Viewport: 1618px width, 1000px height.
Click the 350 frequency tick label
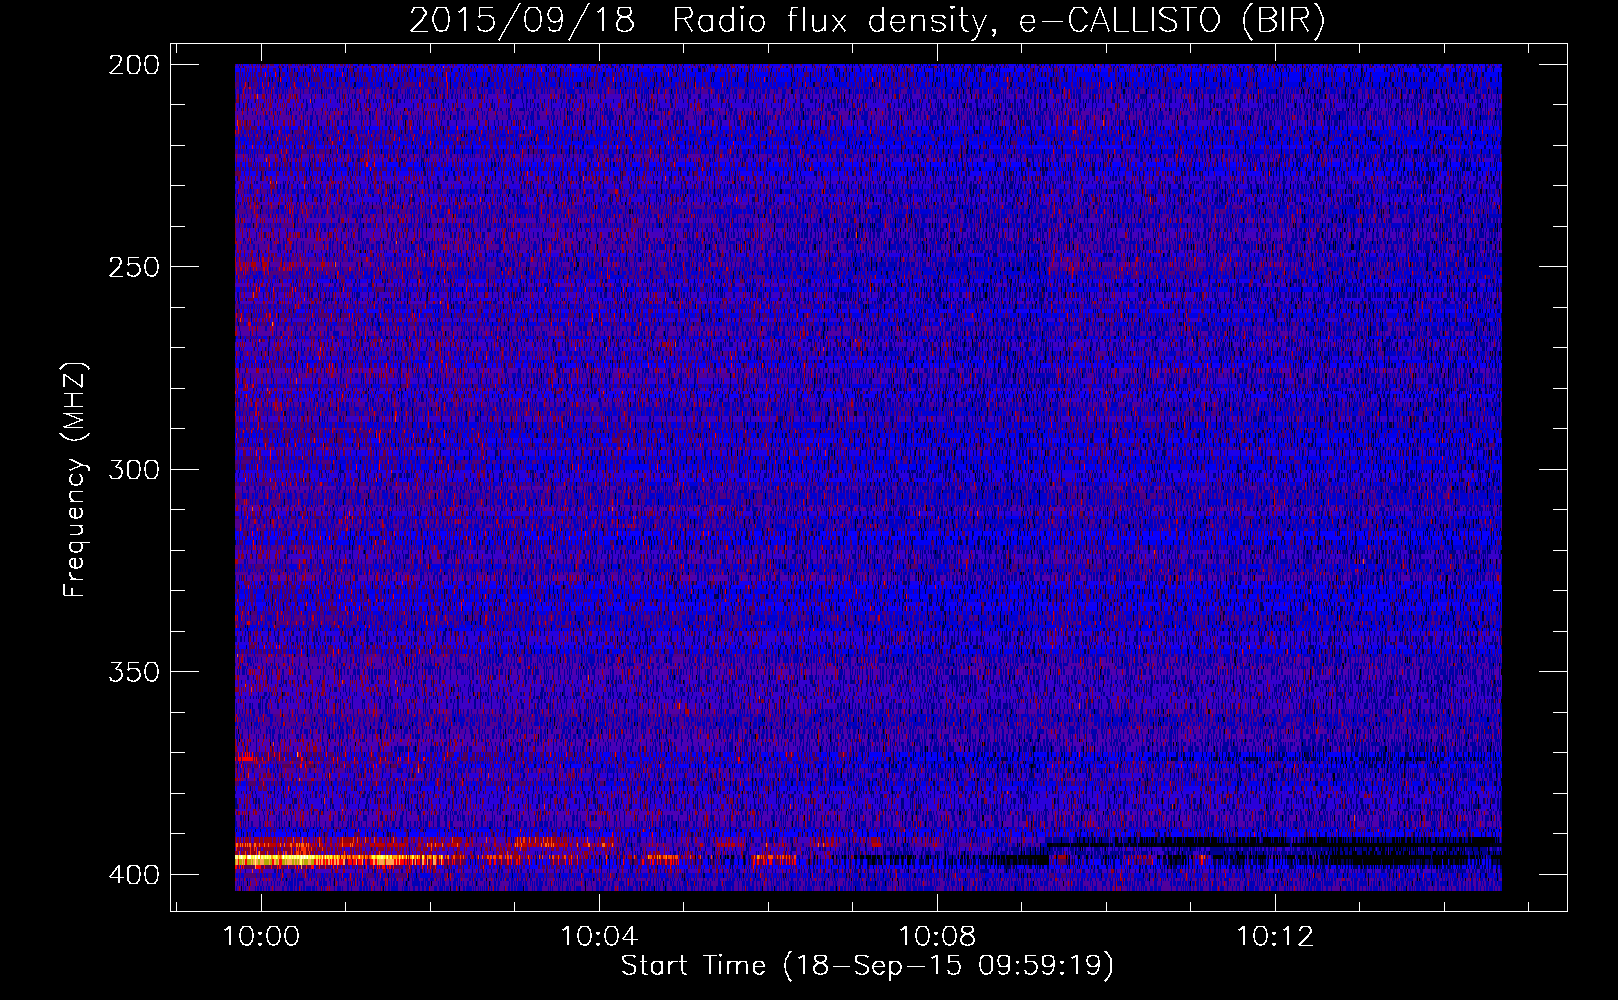(x=133, y=672)
